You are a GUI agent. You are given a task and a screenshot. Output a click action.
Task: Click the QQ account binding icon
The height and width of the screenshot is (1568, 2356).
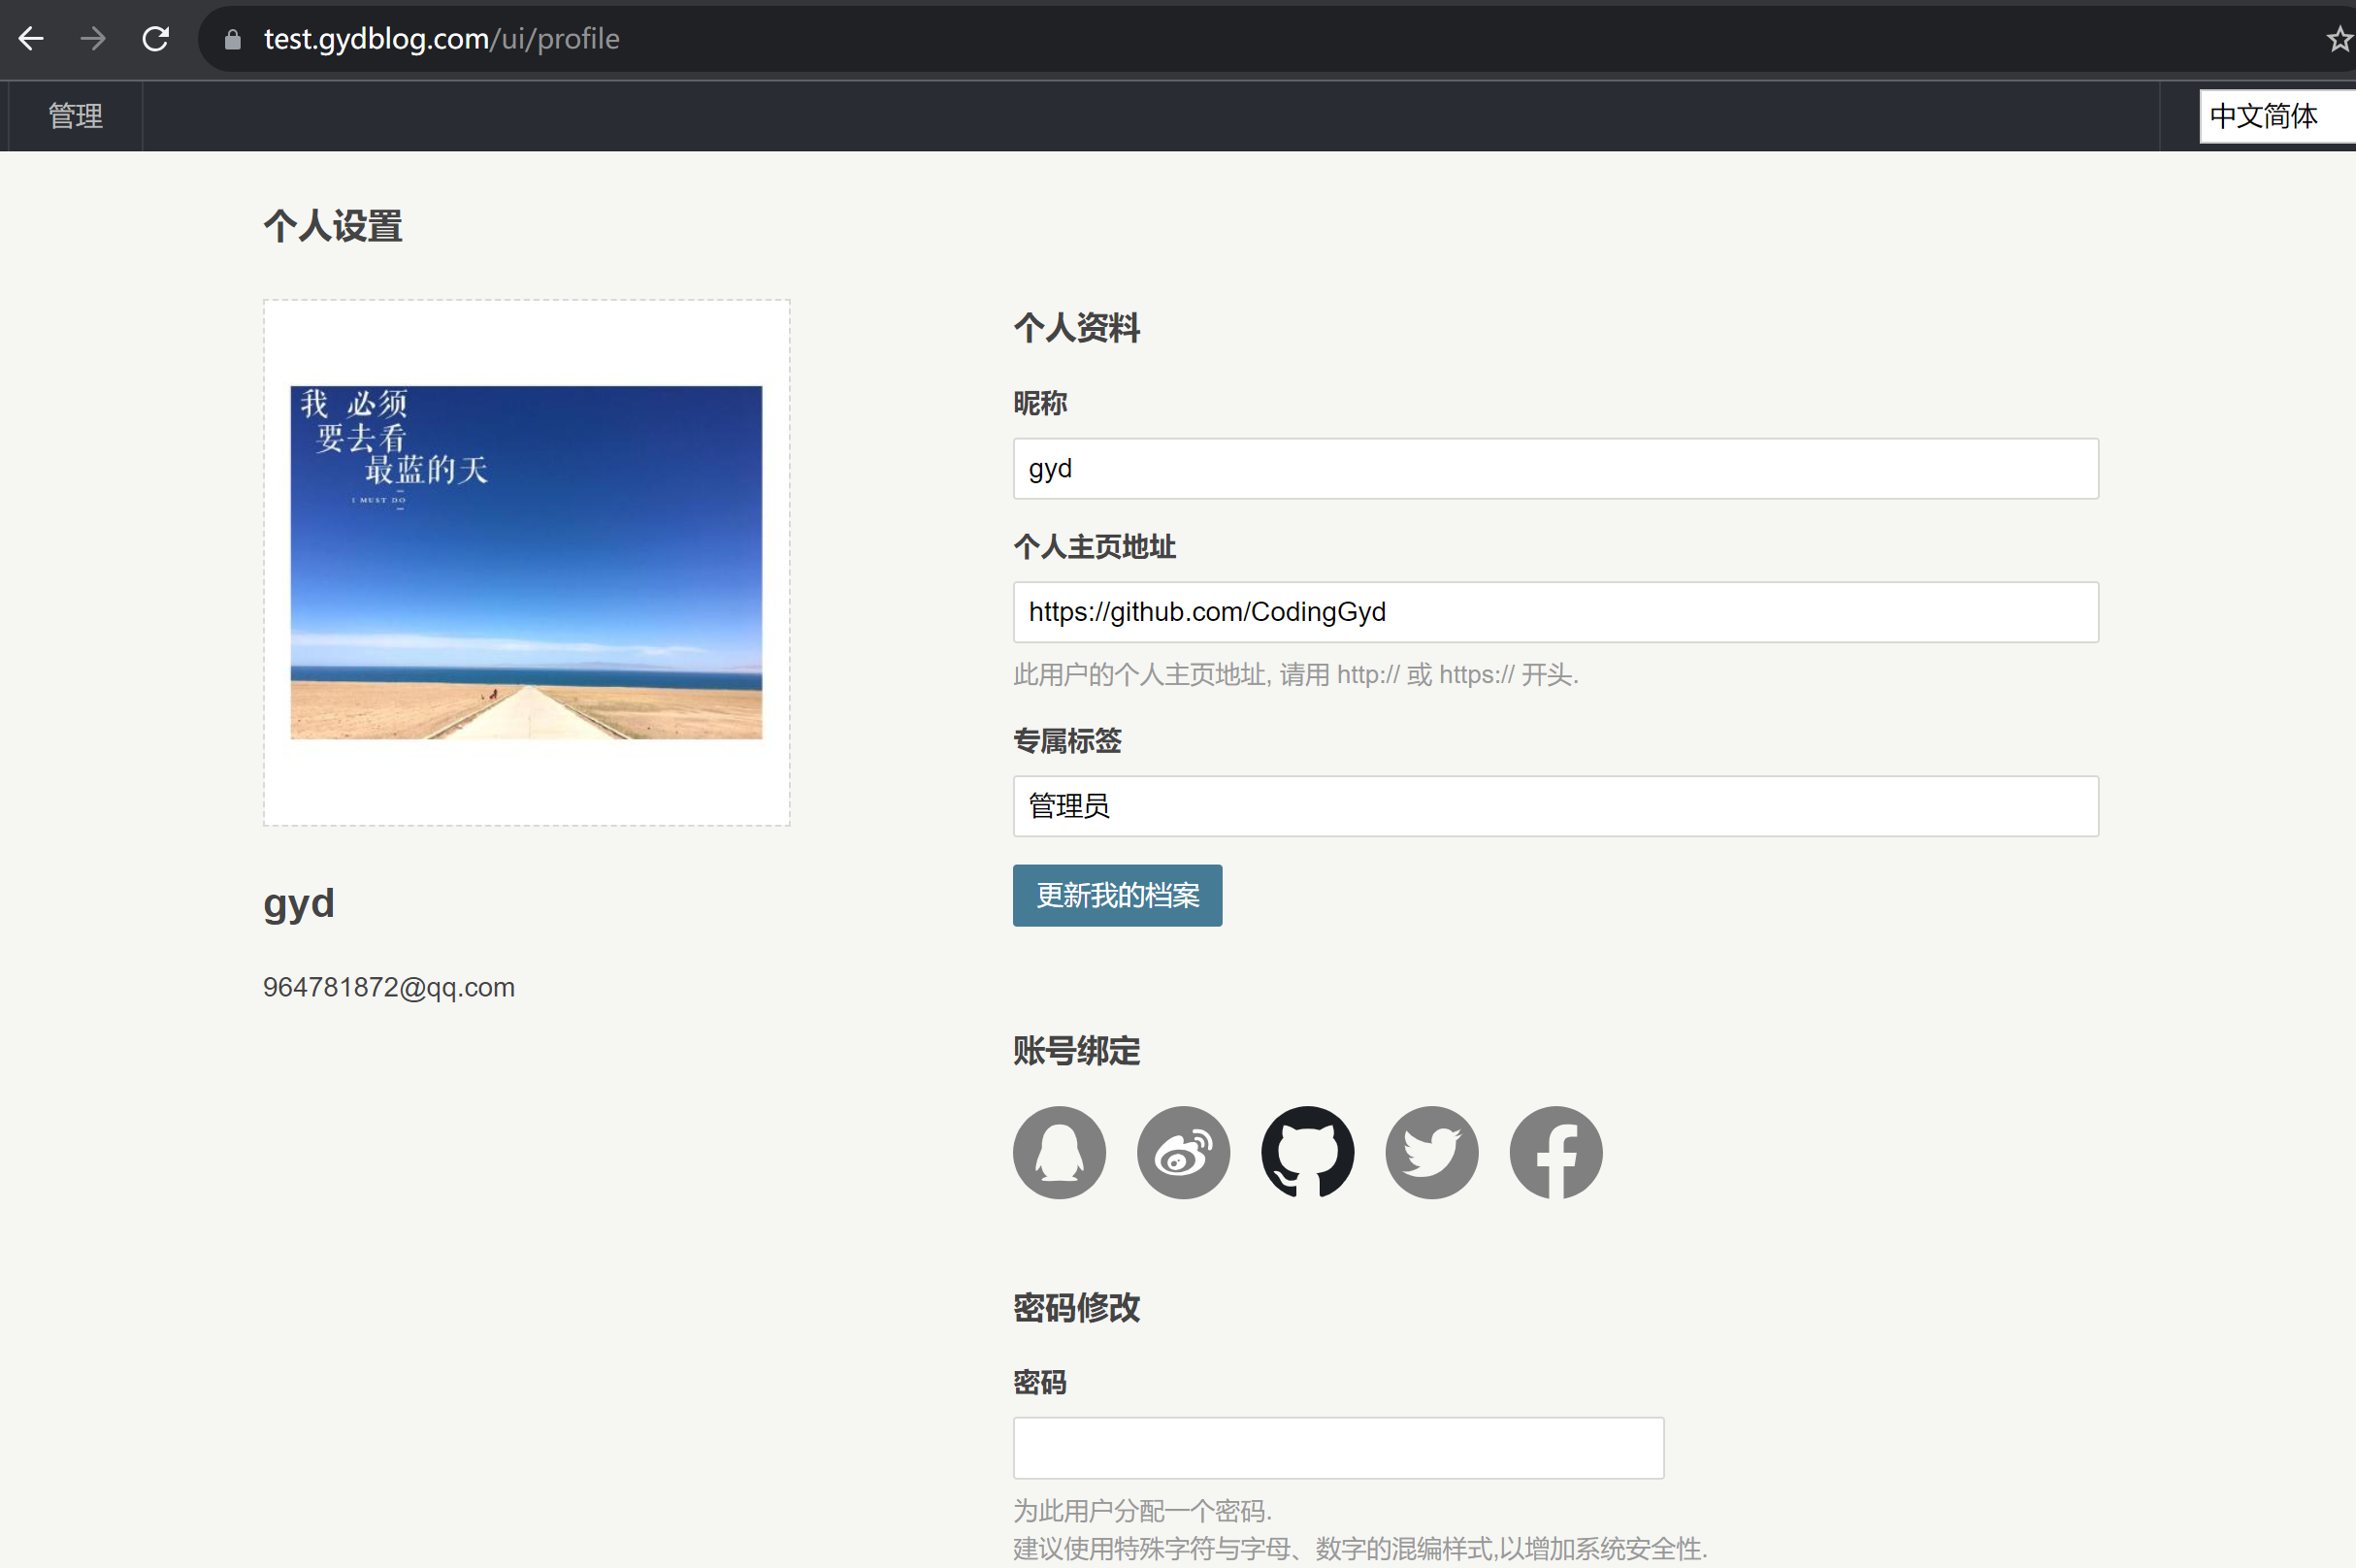[x=1059, y=1152]
